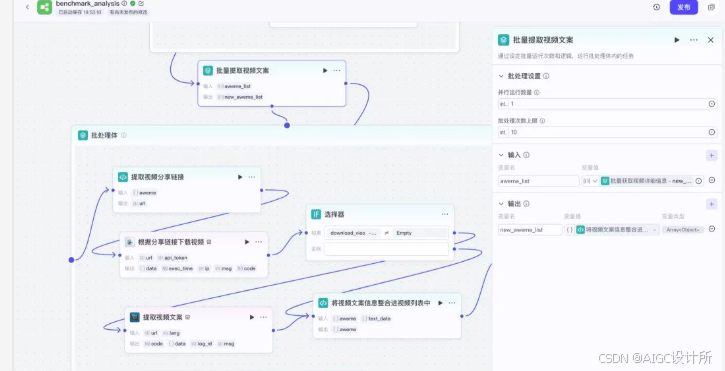Click log_id tag in 提取视频文案 node

[201, 344]
